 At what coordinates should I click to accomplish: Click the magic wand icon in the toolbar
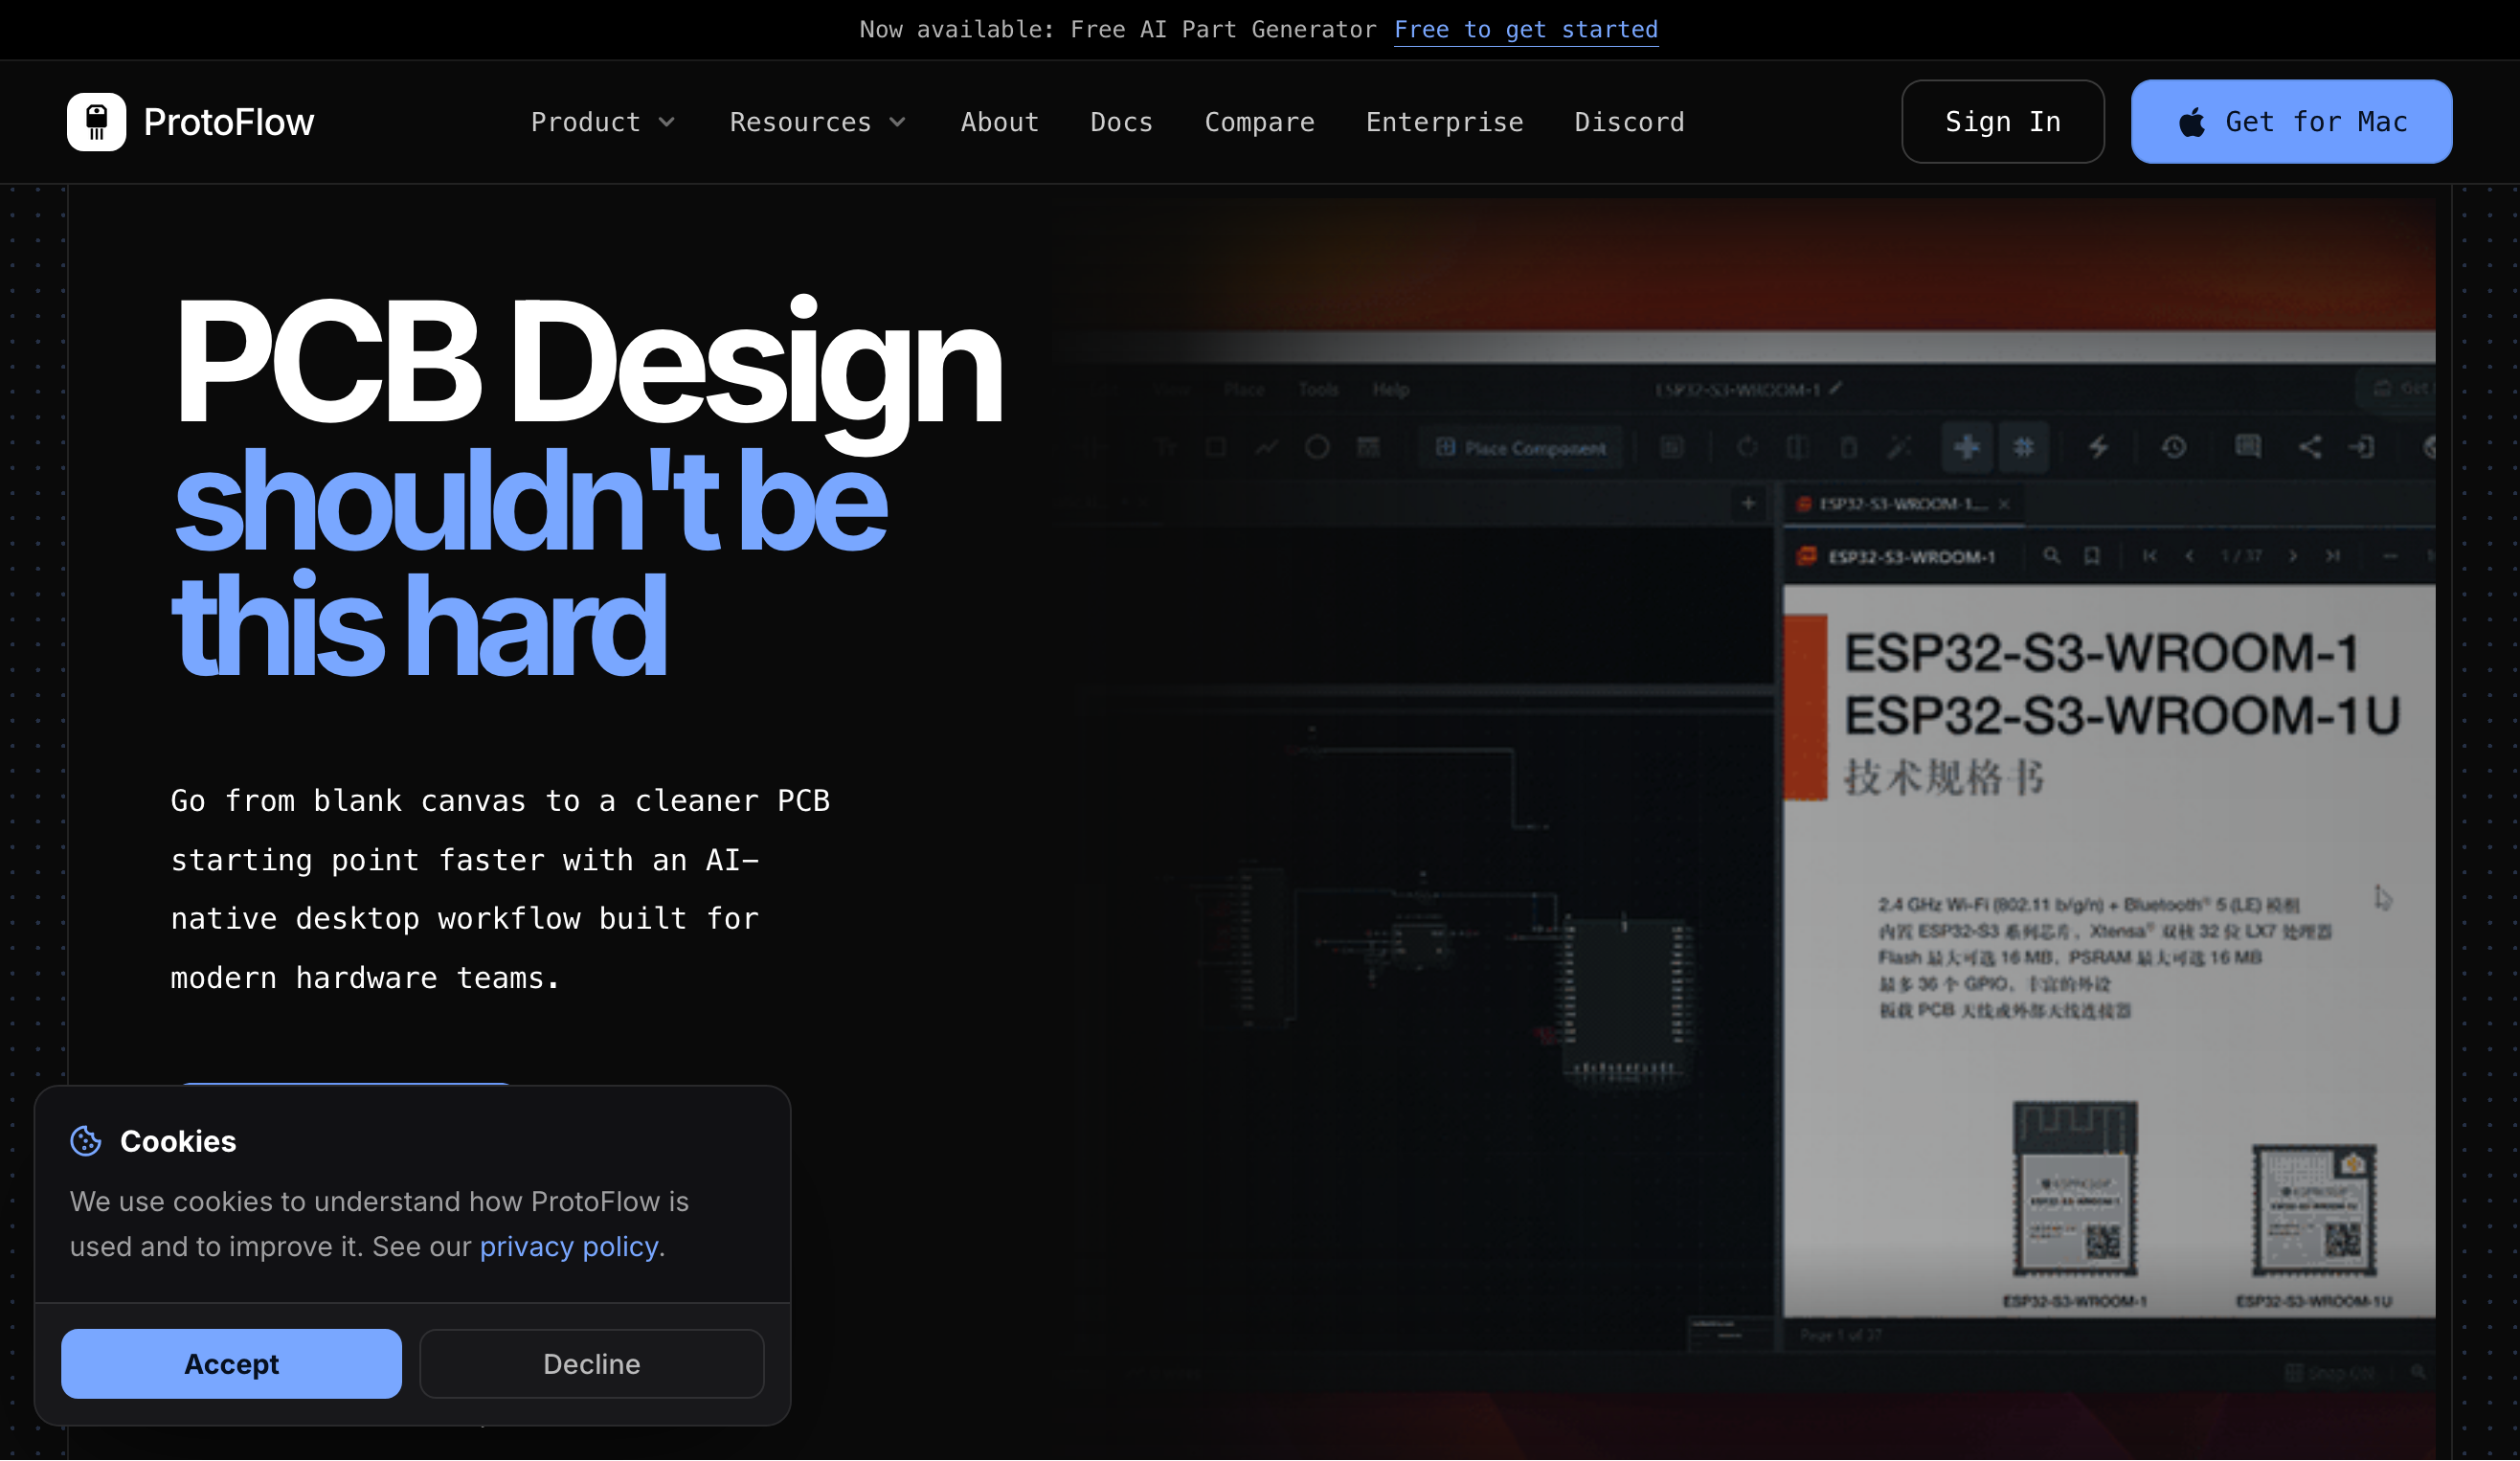click(x=1899, y=447)
